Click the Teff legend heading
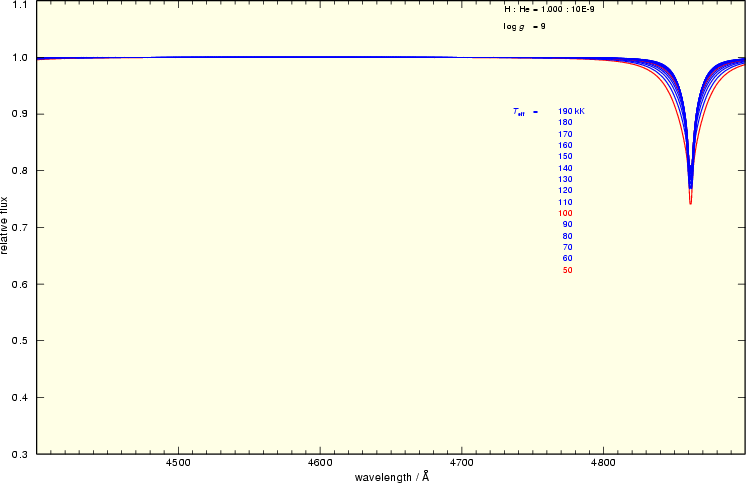The height and width of the screenshot is (483, 746). coord(519,112)
